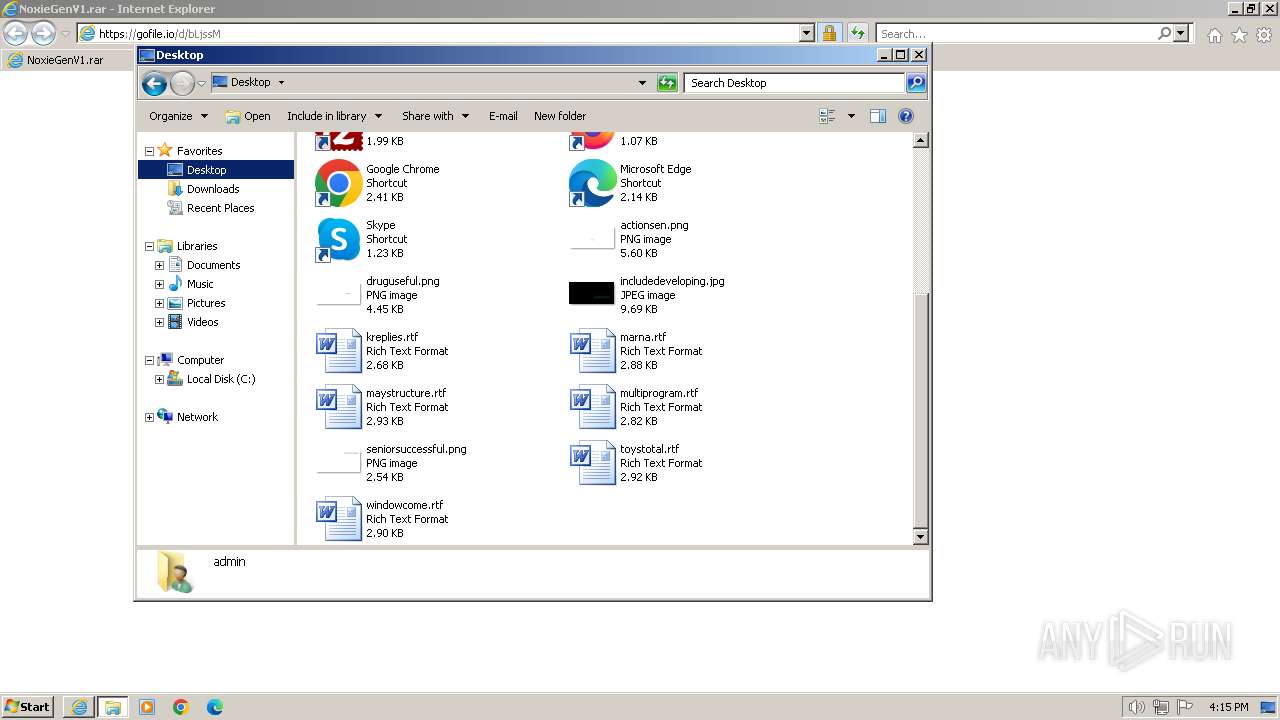Toggle the preview pane button
The width and height of the screenshot is (1280, 720).
click(878, 116)
